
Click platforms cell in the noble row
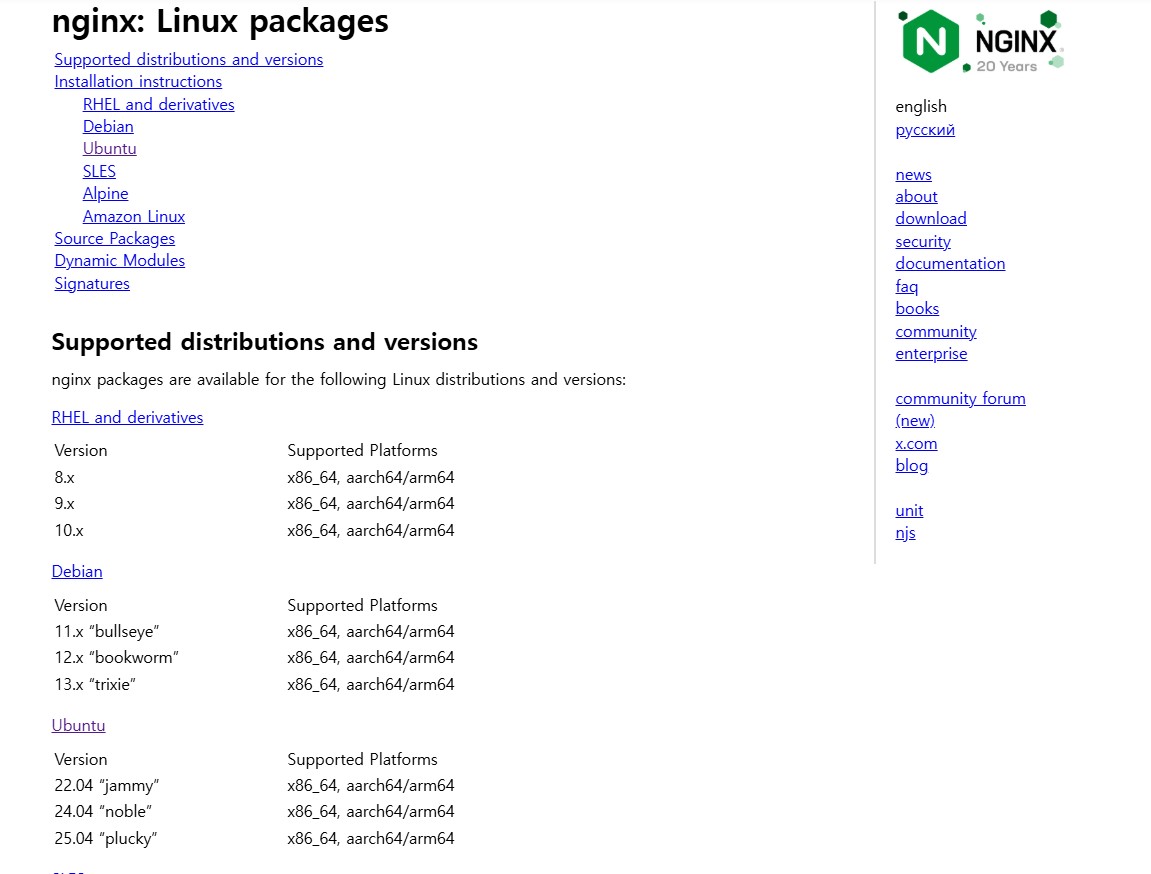[x=371, y=812]
